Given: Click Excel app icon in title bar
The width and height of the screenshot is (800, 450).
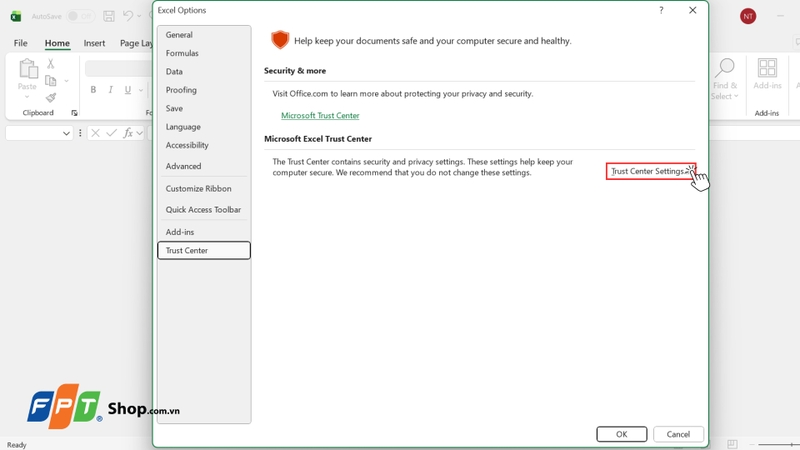Looking at the screenshot, I should 16,16.
